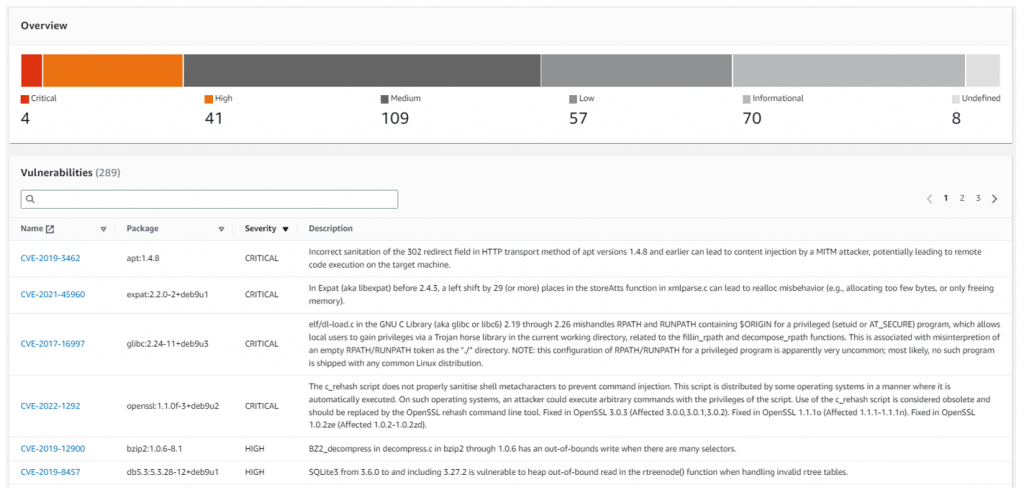Open CVE-2019-8457 link

[50, 473]
